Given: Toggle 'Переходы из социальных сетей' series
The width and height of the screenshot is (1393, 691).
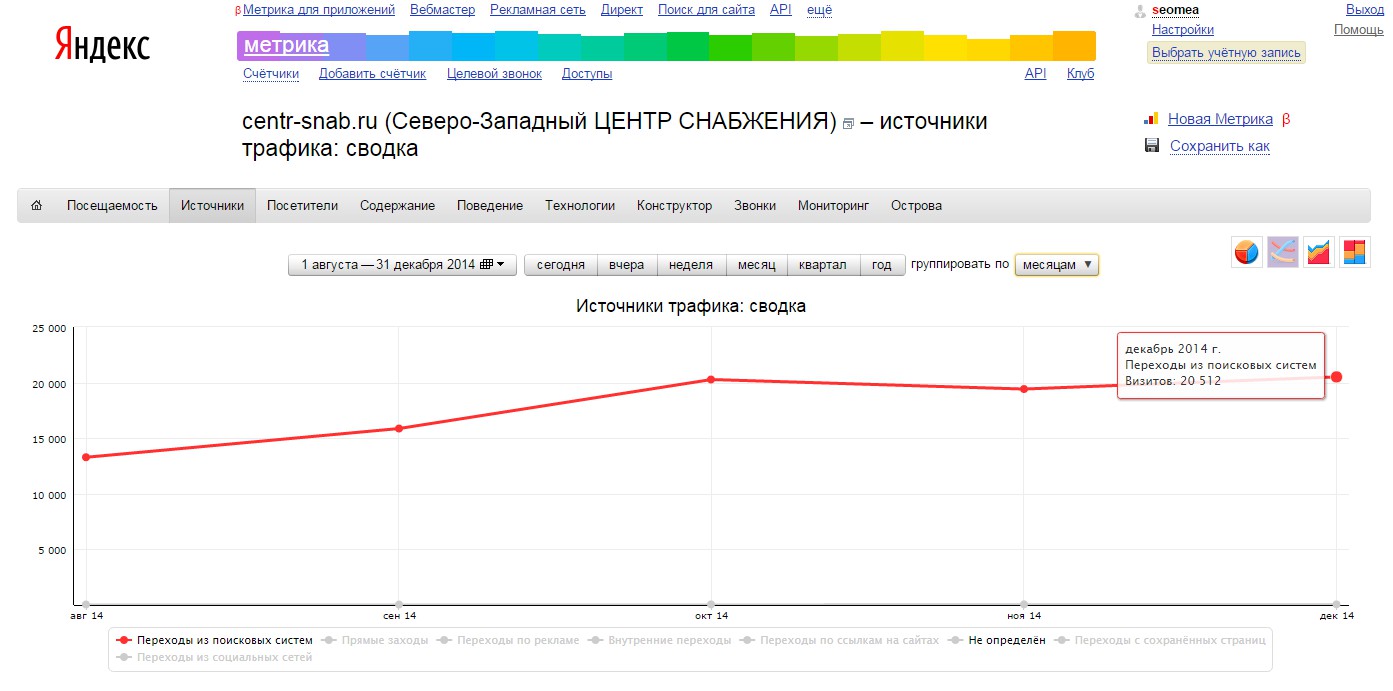Looking at the screenshot, I should pyautogui.click(x=215, y=657).
